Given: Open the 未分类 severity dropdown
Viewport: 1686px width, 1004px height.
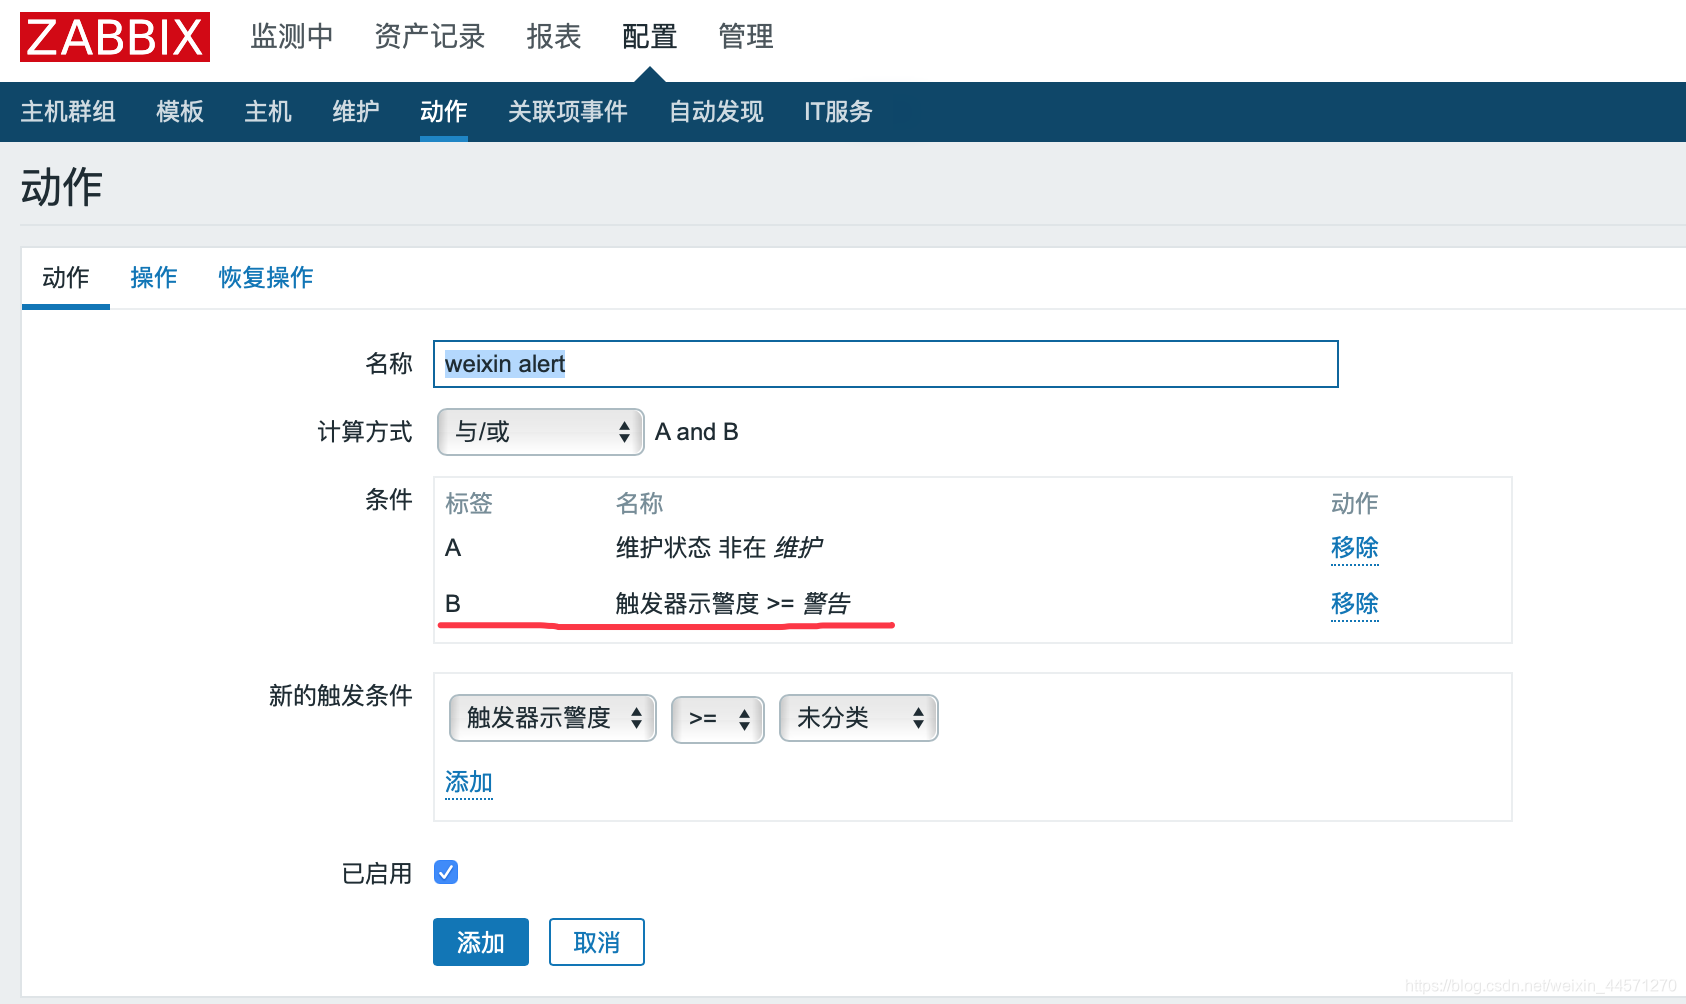Looking at the screenshot, I should [859, 718].
